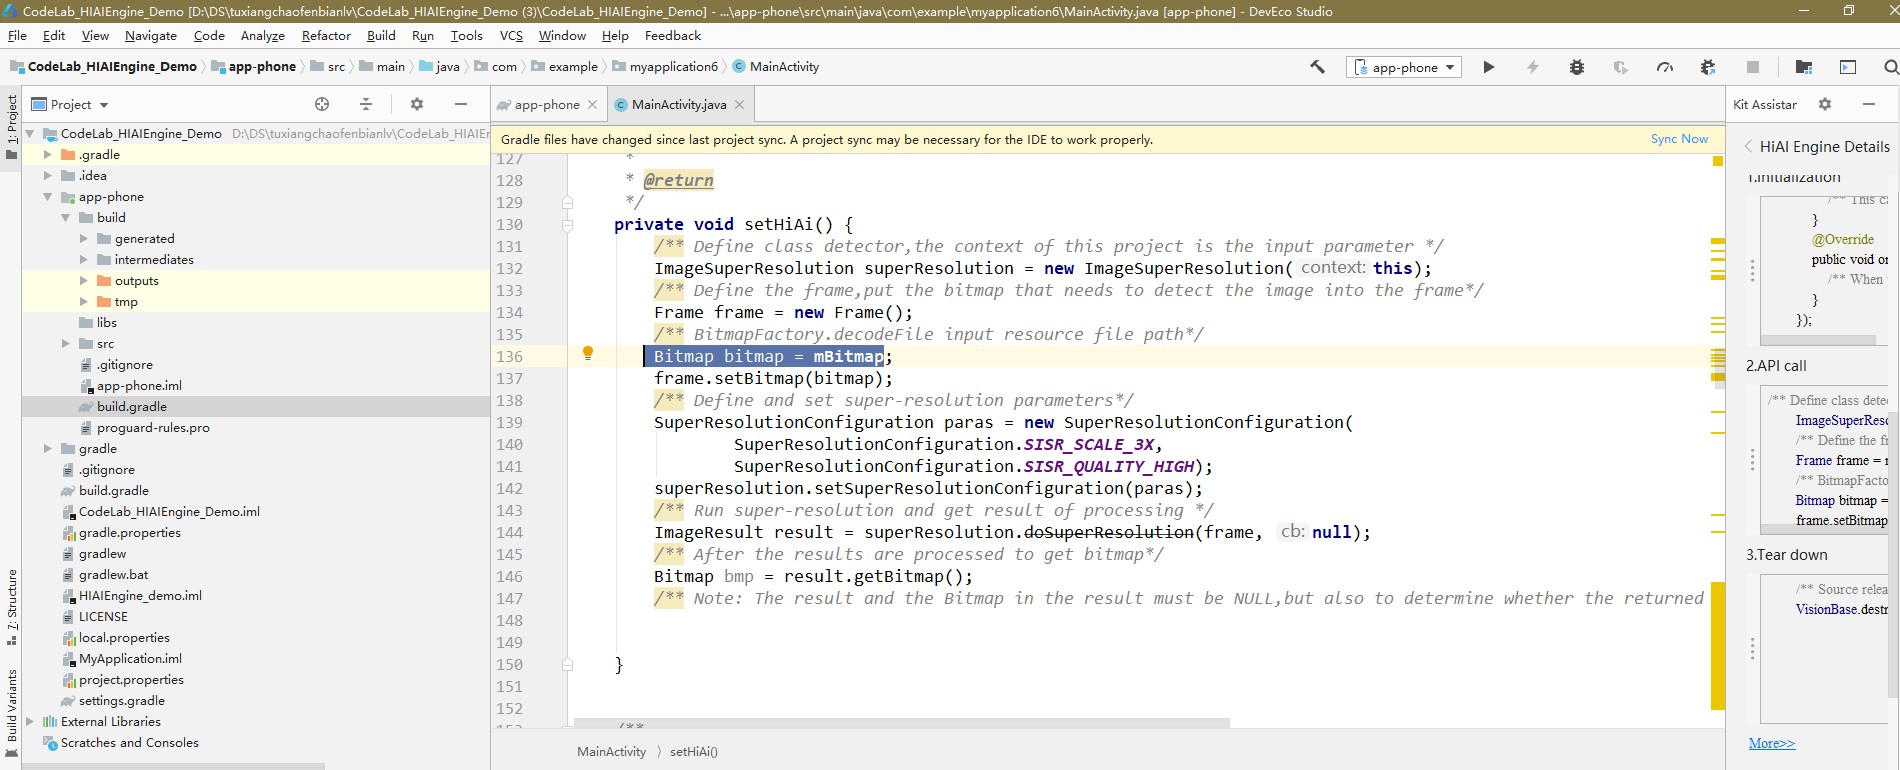Open the File menu
Screen dimensions: 1900x770
point(17,35)
